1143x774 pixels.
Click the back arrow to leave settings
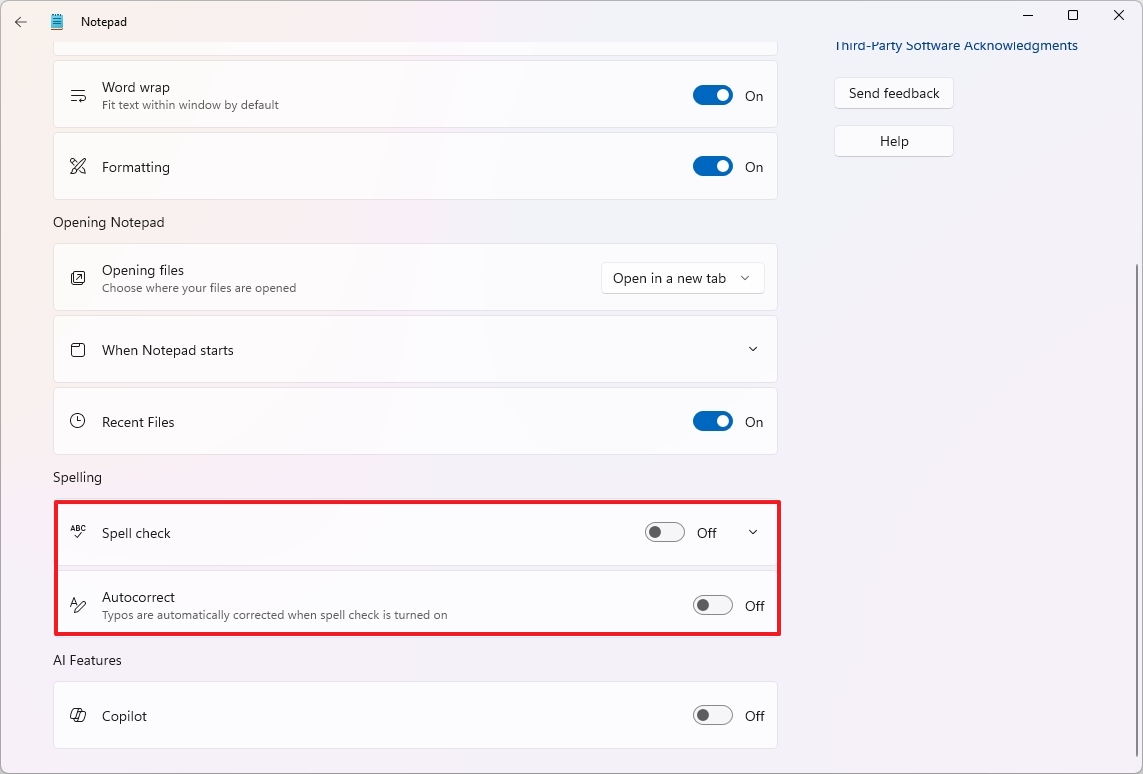tap(20, 21)
